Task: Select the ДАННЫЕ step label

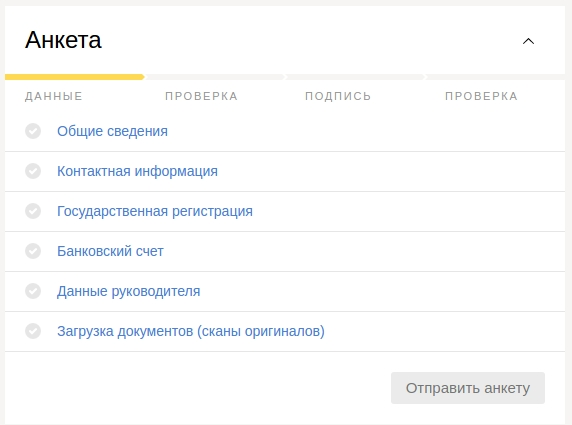Action: [x=54, y=96]
